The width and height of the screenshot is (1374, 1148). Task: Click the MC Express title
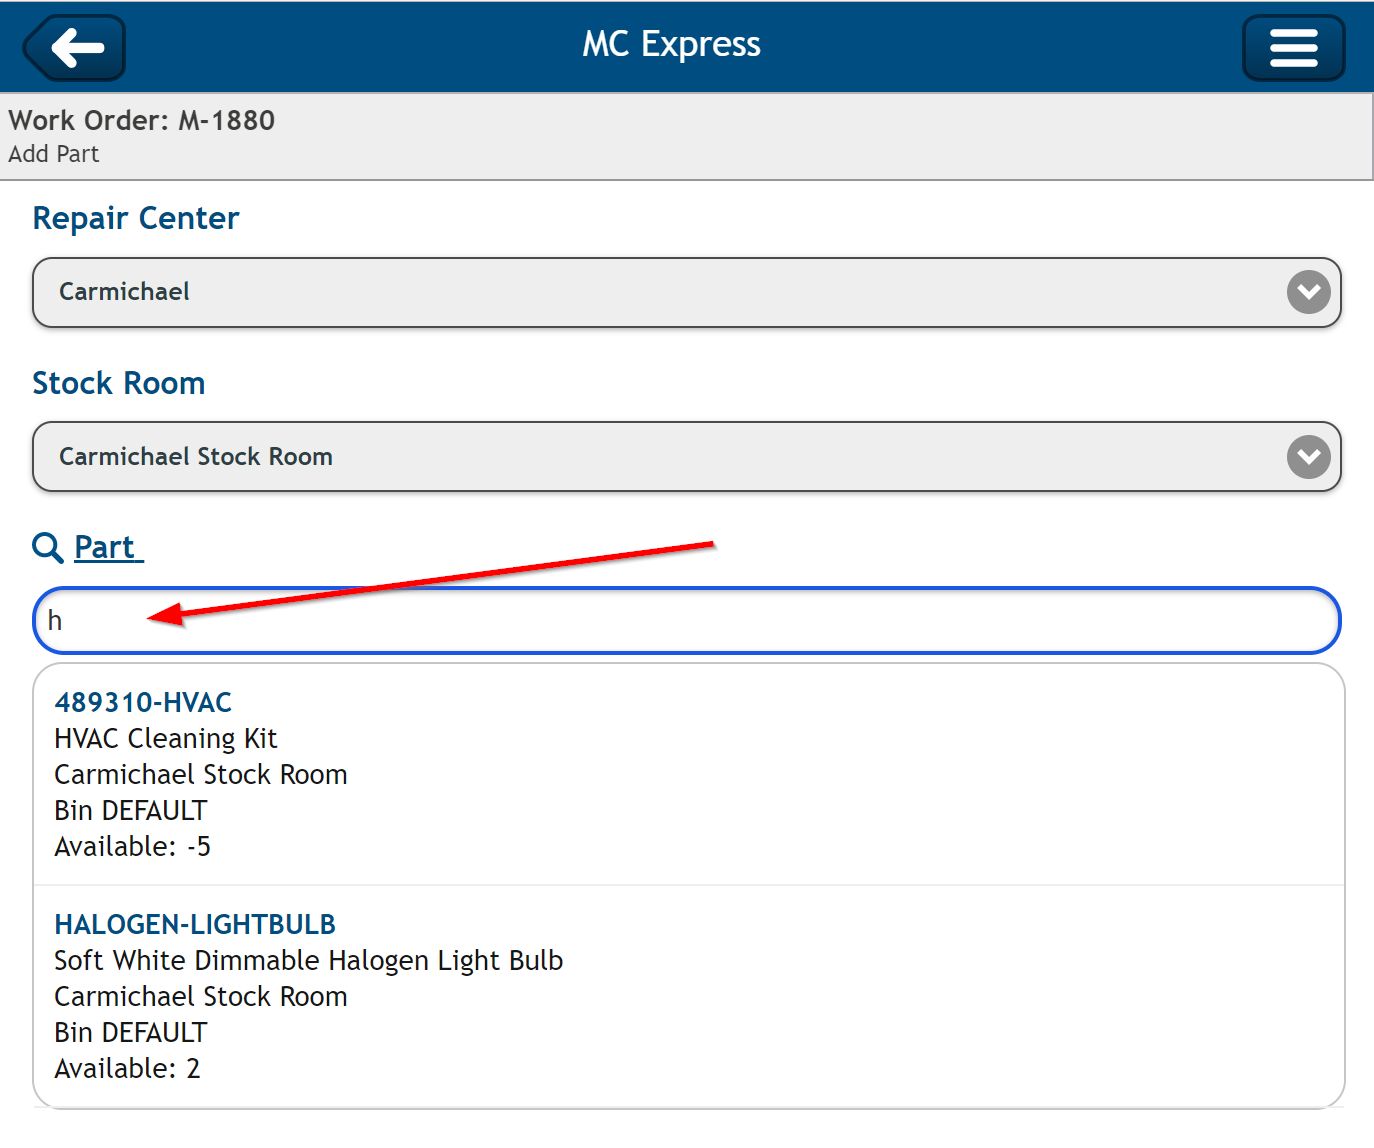(672, 44)
